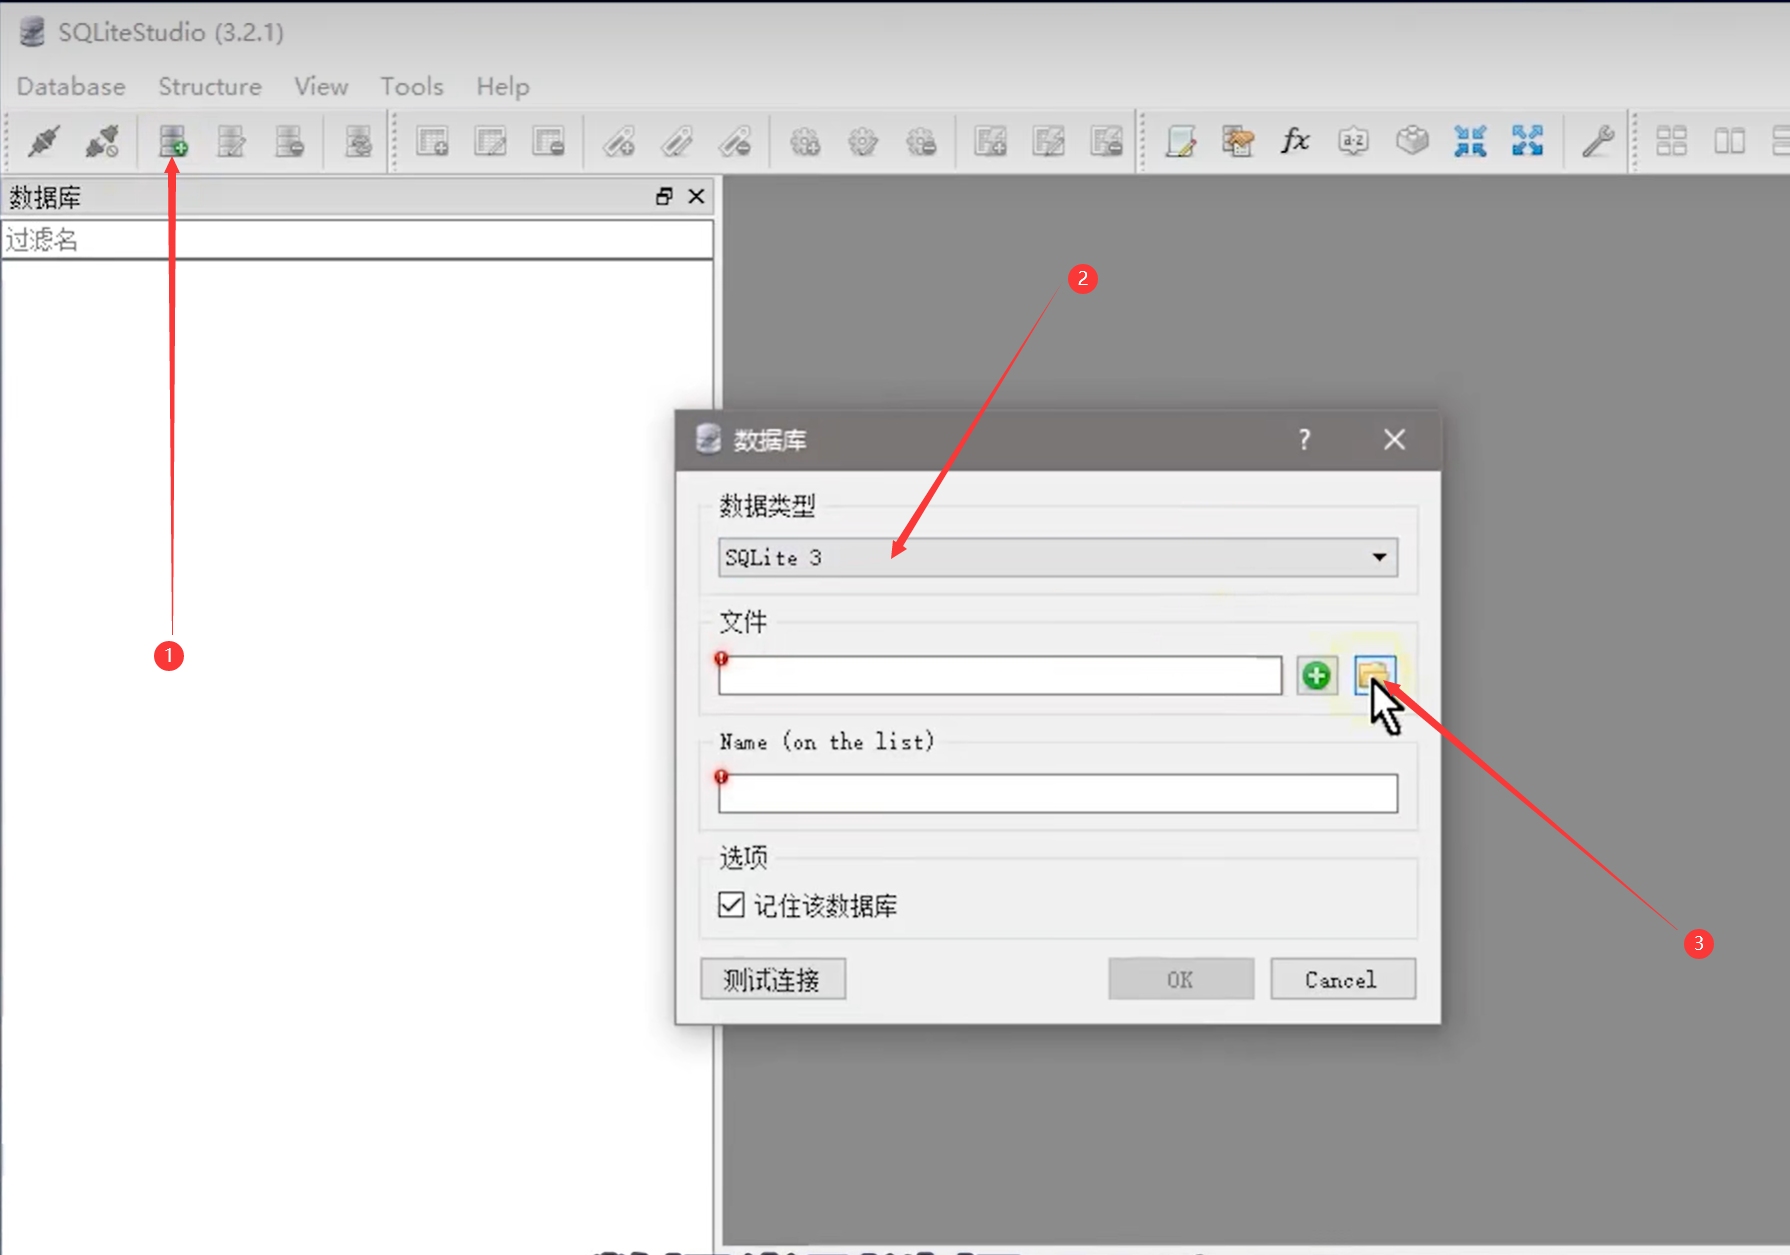Click the 文件 file path input field
Screen dimensions: 1790x1255
coord(1000,676)
